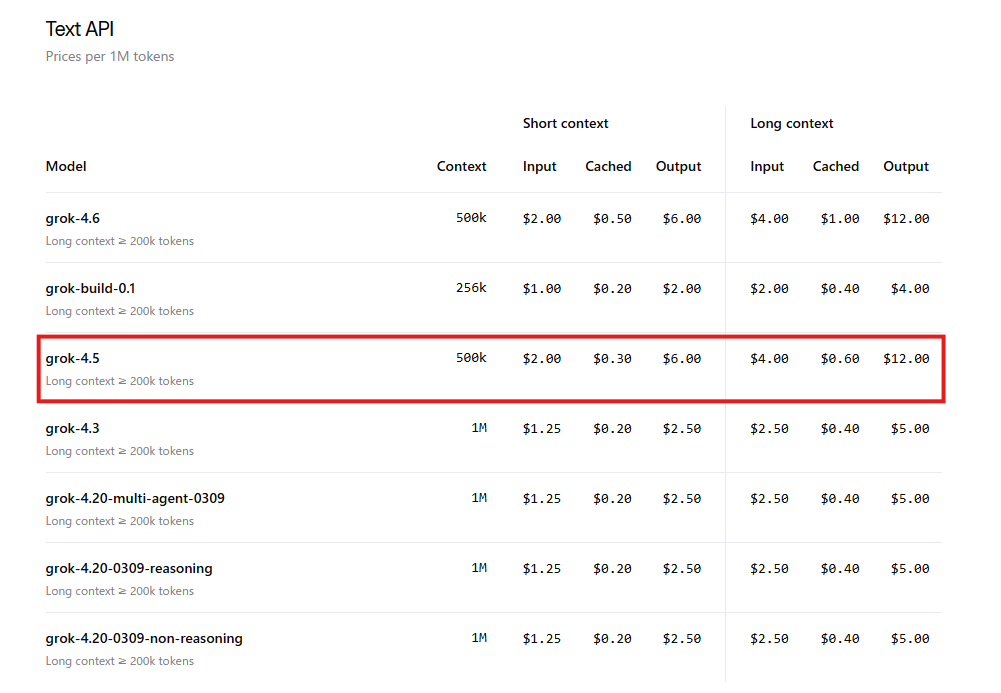Click the long context Output column header
1001x693 pixels.
point(906,167)
